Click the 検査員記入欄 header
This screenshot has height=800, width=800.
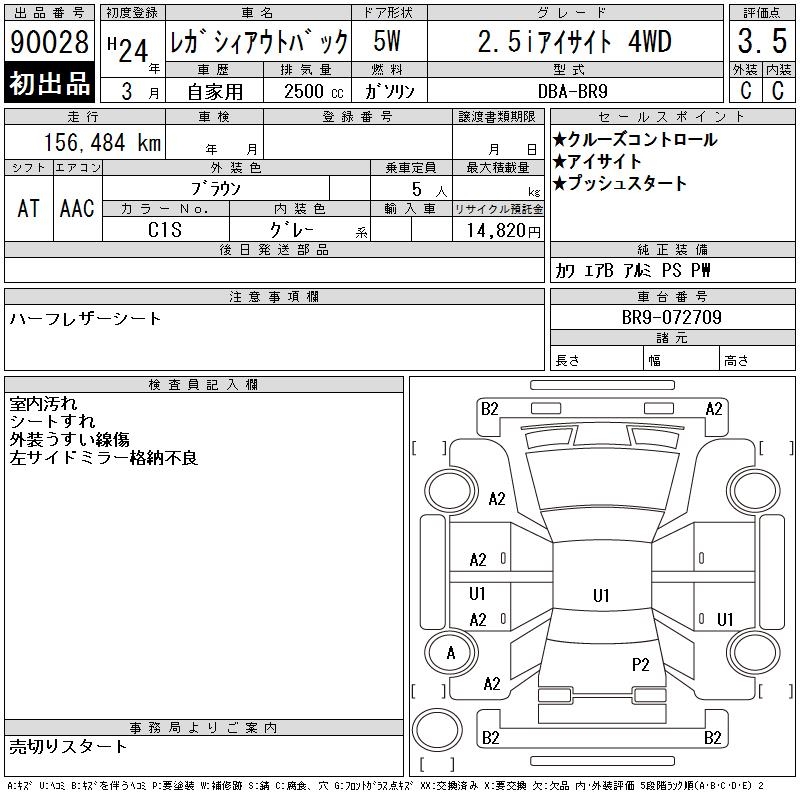(204, 384)
